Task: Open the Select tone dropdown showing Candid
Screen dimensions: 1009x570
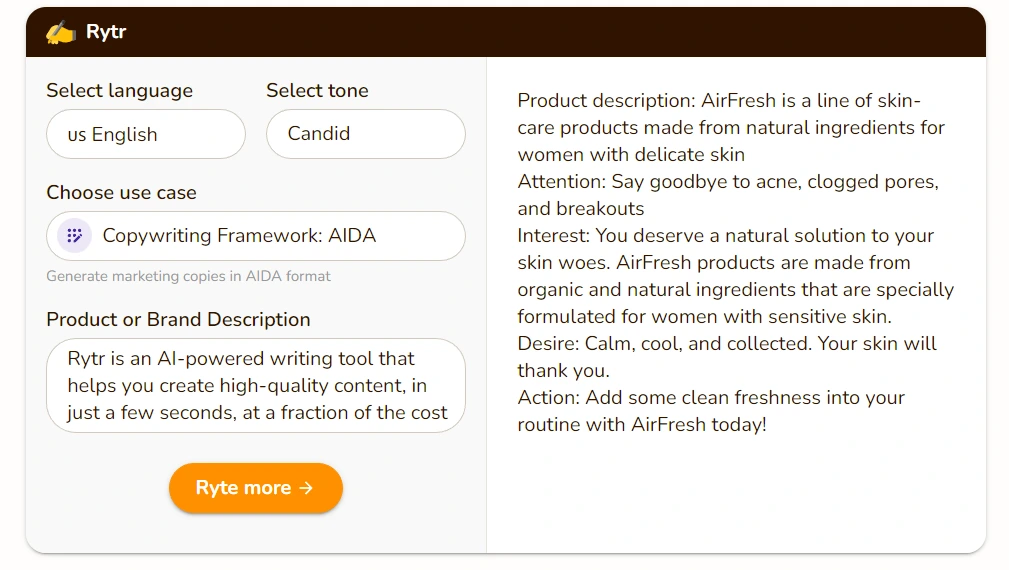Action: click(365, 134)
